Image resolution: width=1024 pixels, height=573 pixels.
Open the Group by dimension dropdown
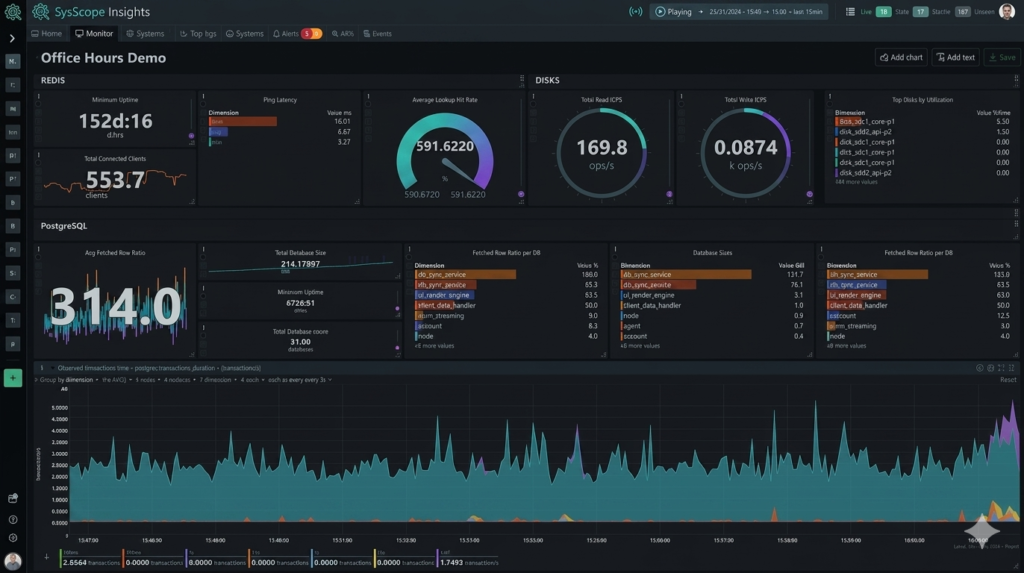pyautogui.click(x=68, y=380)
